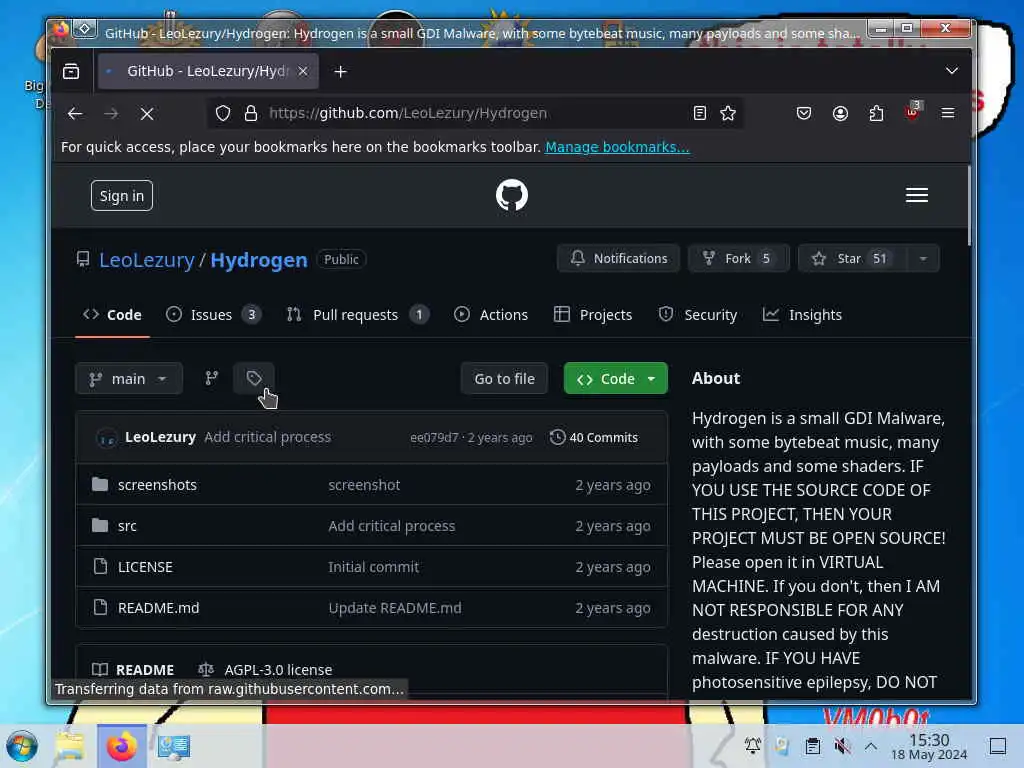Click Firefox taskbar icon
This screenshot has height=768, width=1024.
(121, 746)
